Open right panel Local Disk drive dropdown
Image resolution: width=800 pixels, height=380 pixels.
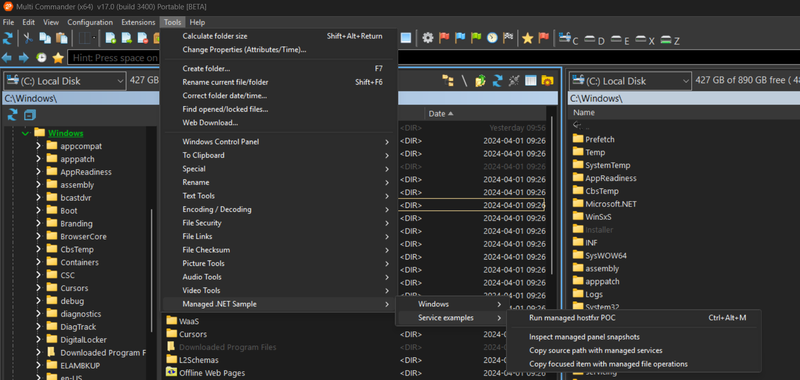(630, 81)
